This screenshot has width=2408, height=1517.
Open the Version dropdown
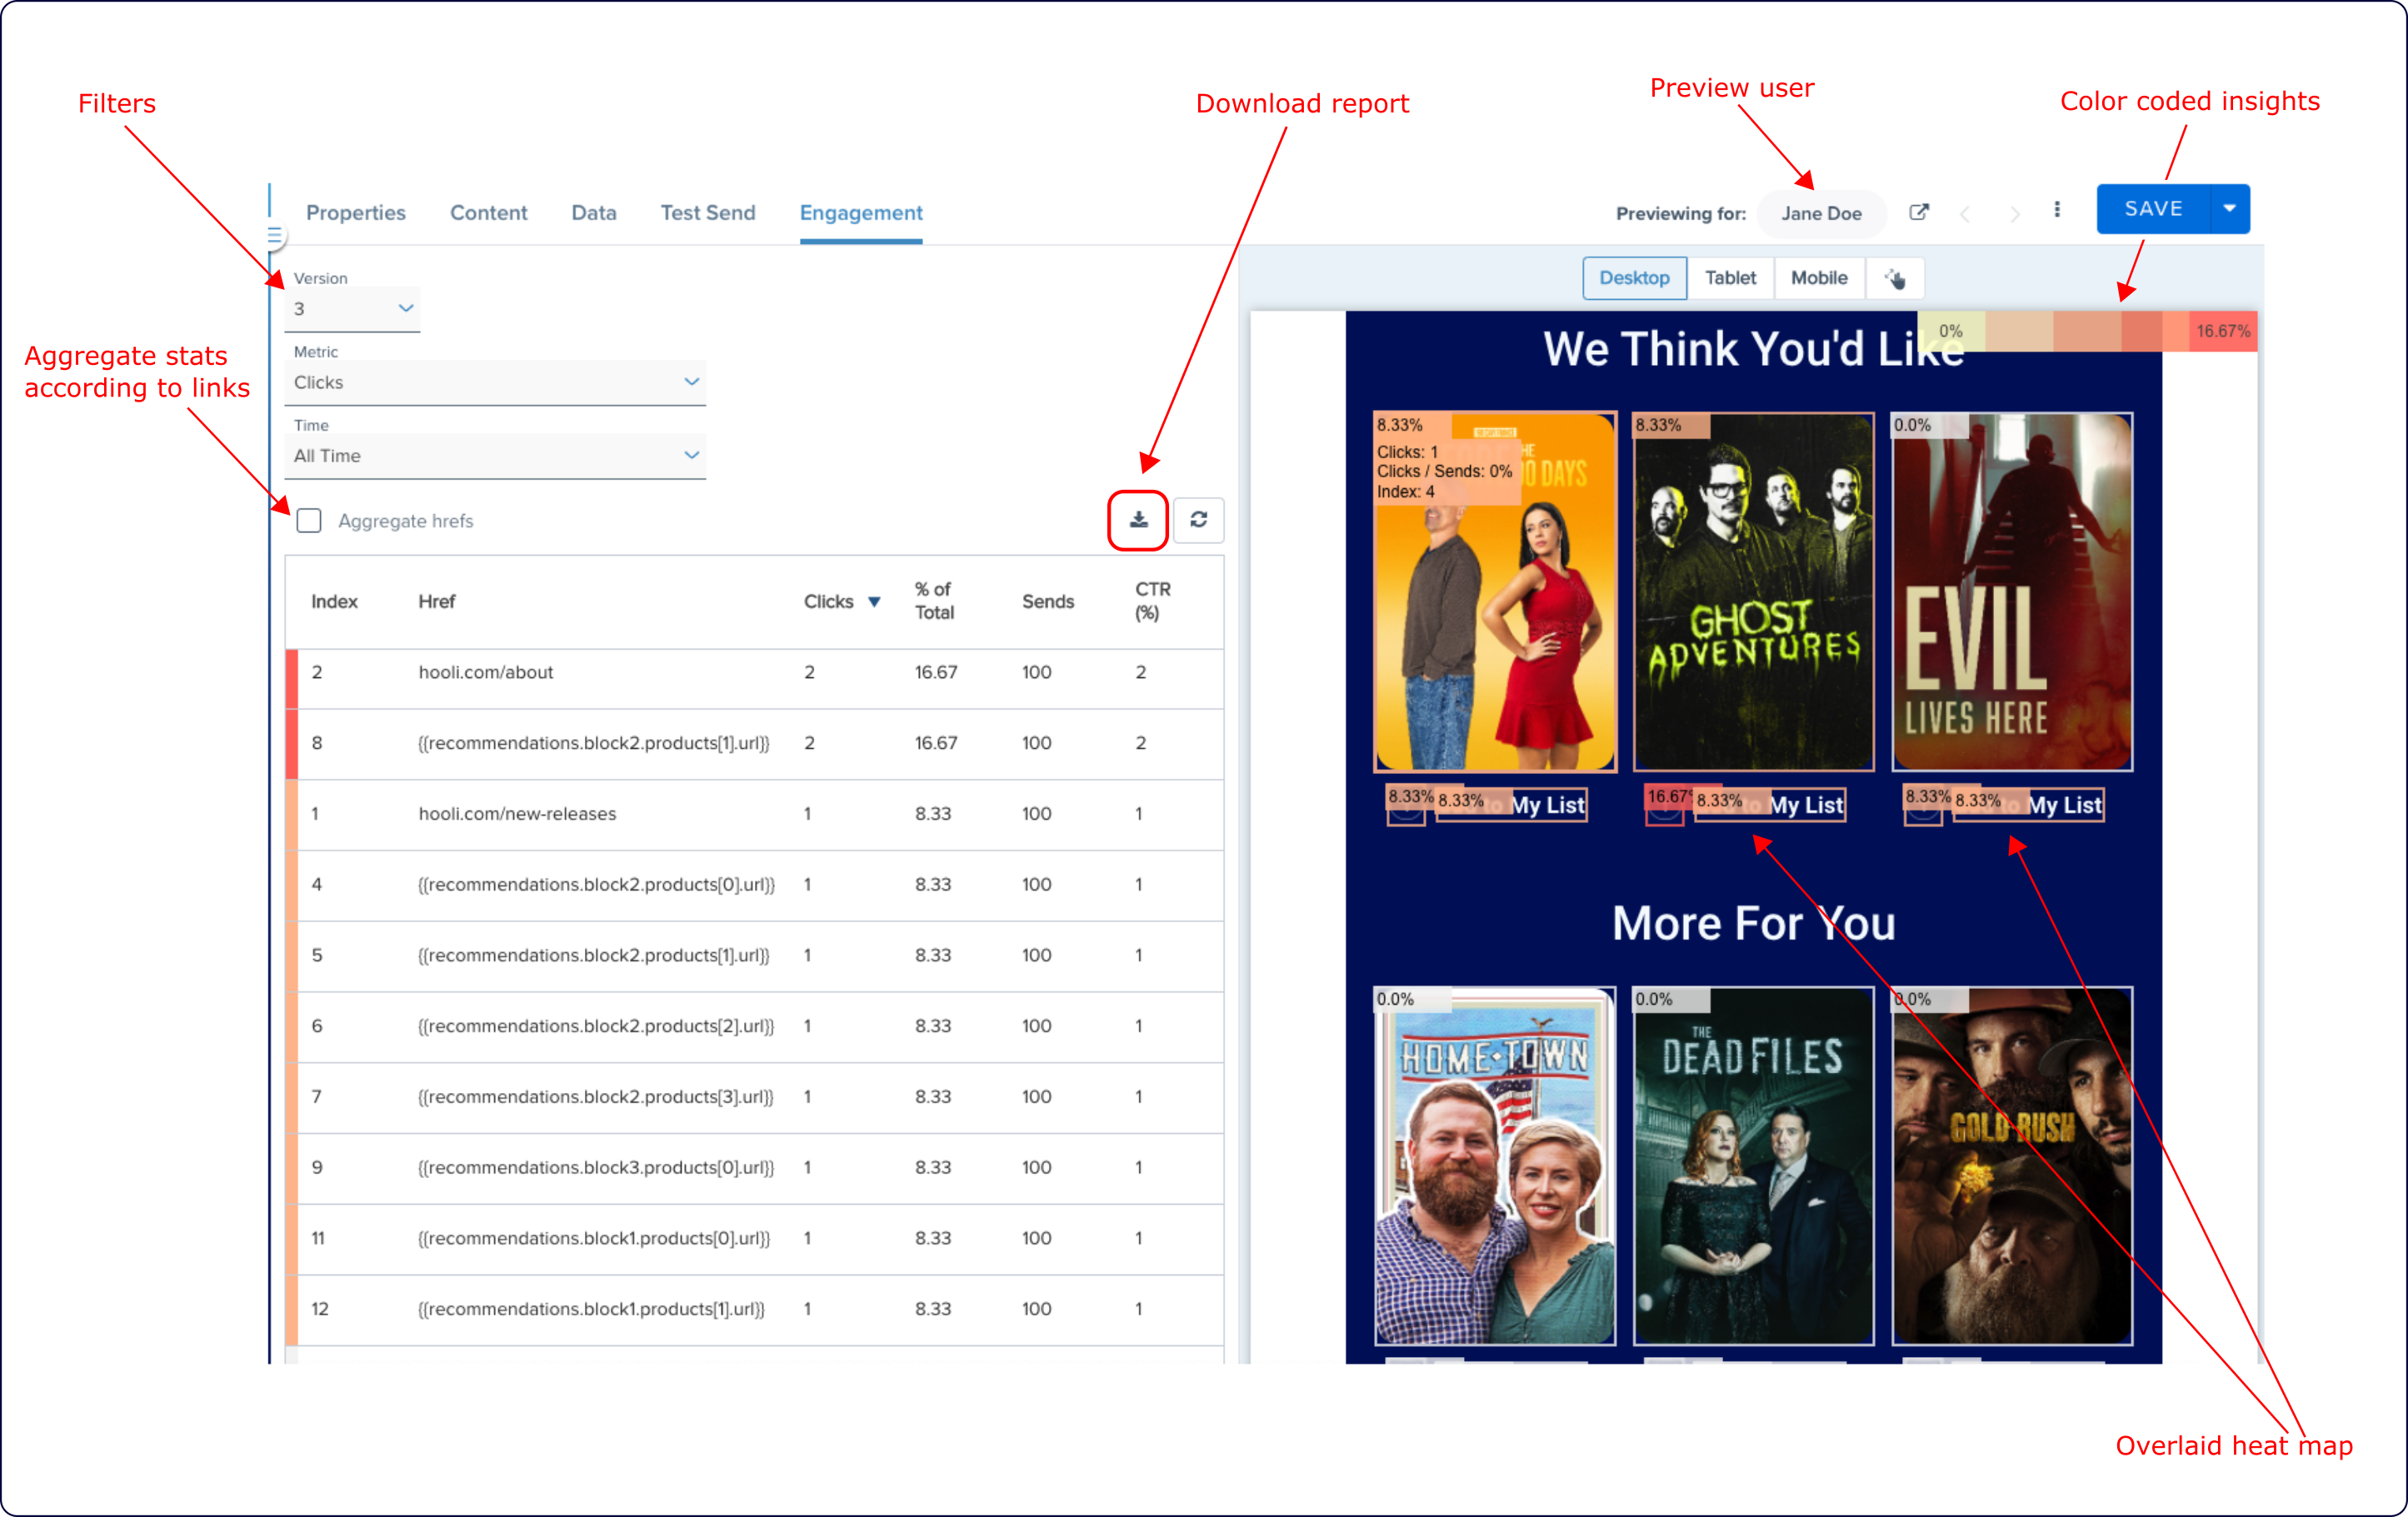(352, 308)
